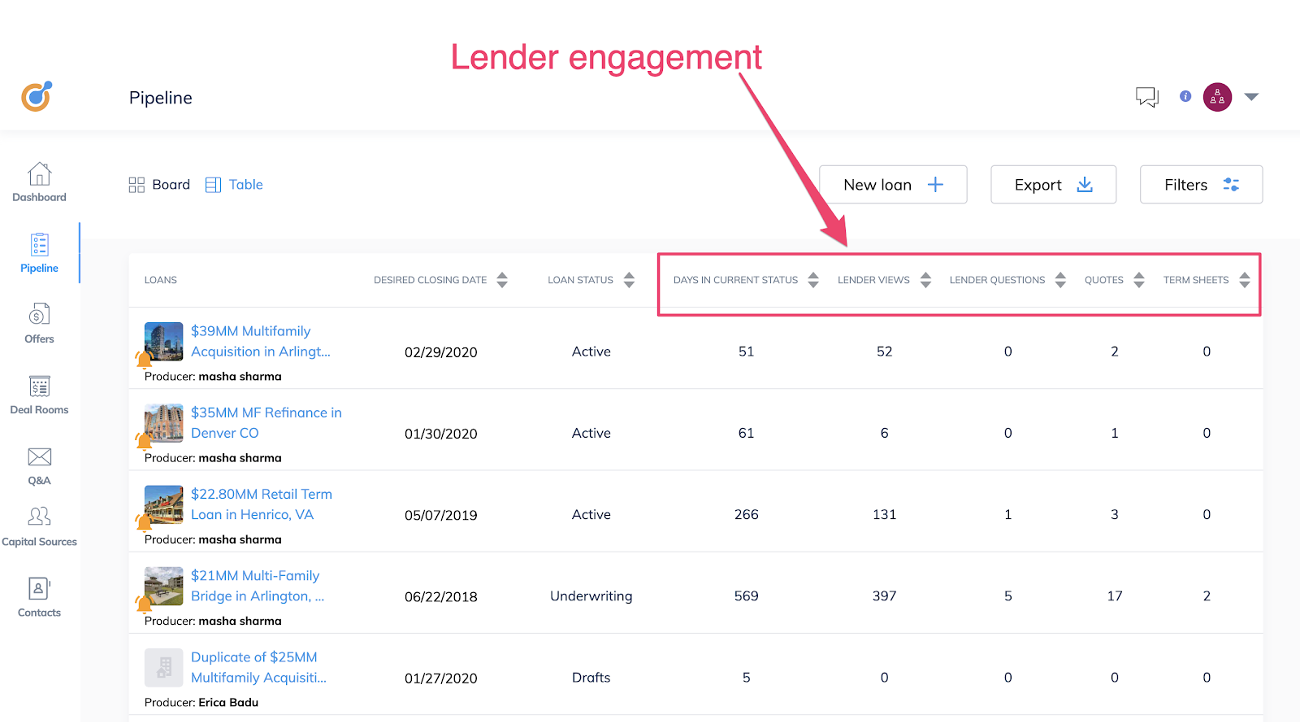Sort by Quotes column
1300x722 pixels.
(1139, 280)
